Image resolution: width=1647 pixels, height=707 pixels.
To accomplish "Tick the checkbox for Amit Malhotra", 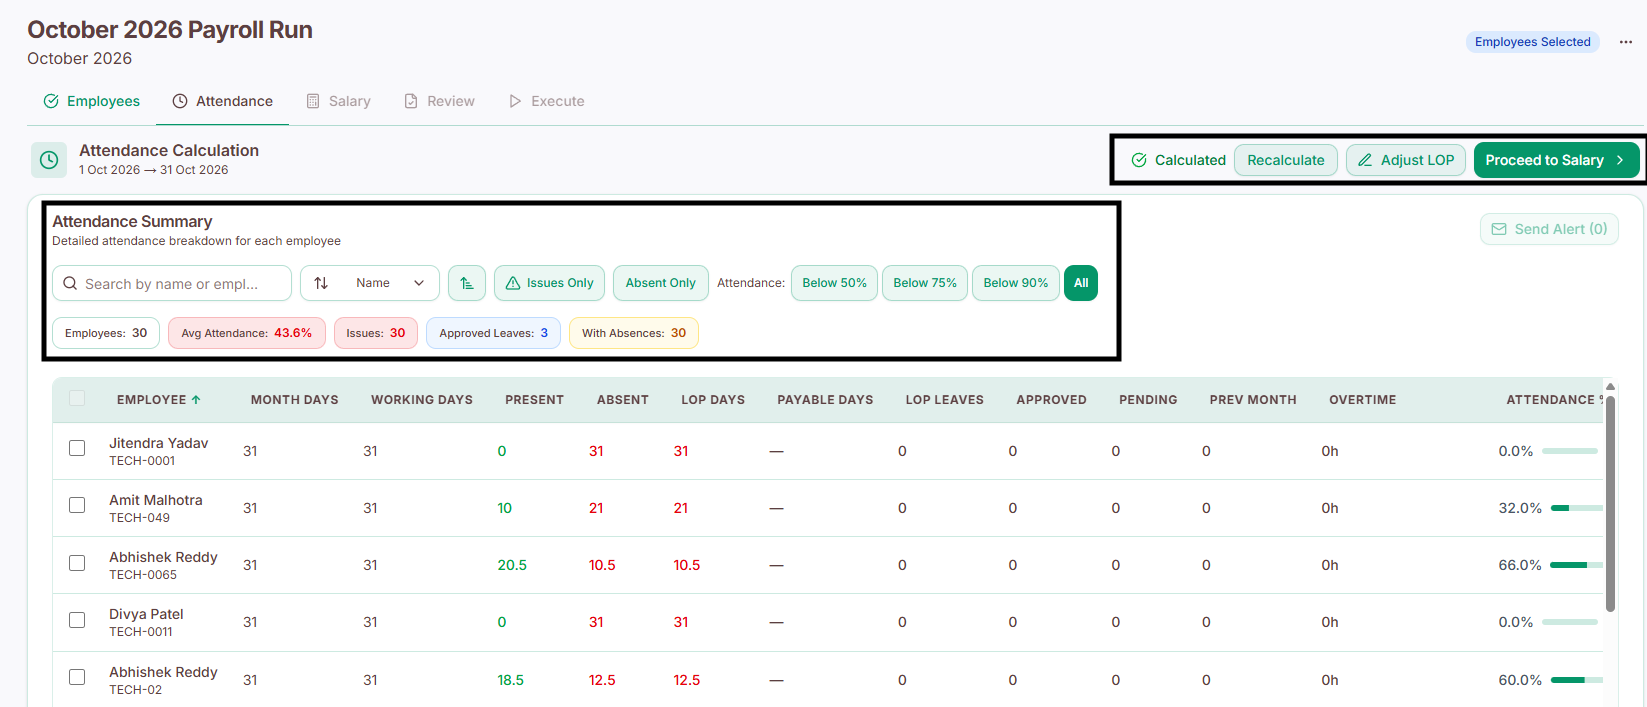I will [x=77, y=505].
